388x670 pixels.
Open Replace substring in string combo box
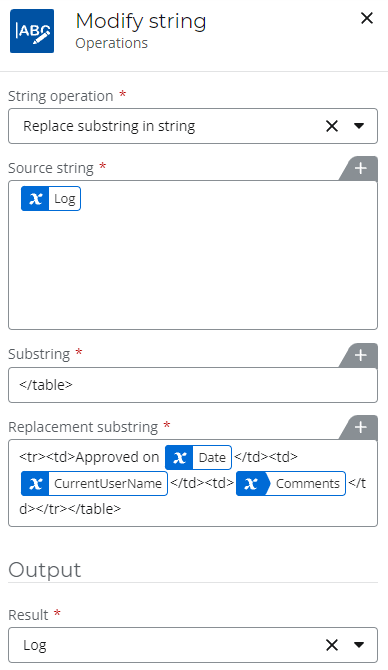[193, 126]
